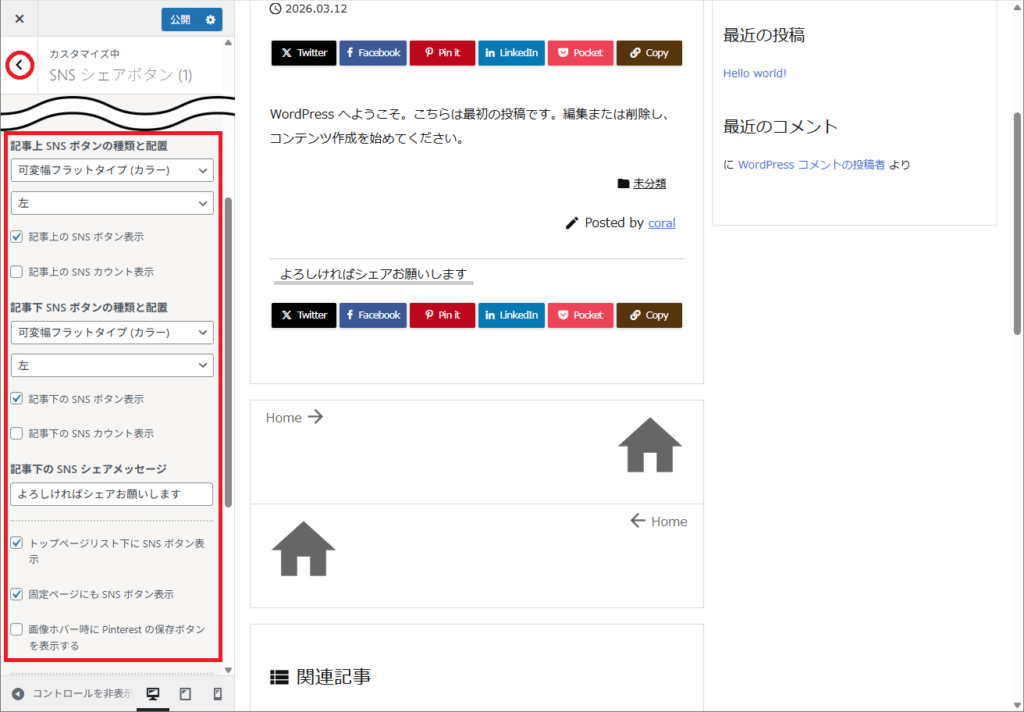Click the SNS share message input field
The image size is (1024, 712).
(x=111, y=494)
